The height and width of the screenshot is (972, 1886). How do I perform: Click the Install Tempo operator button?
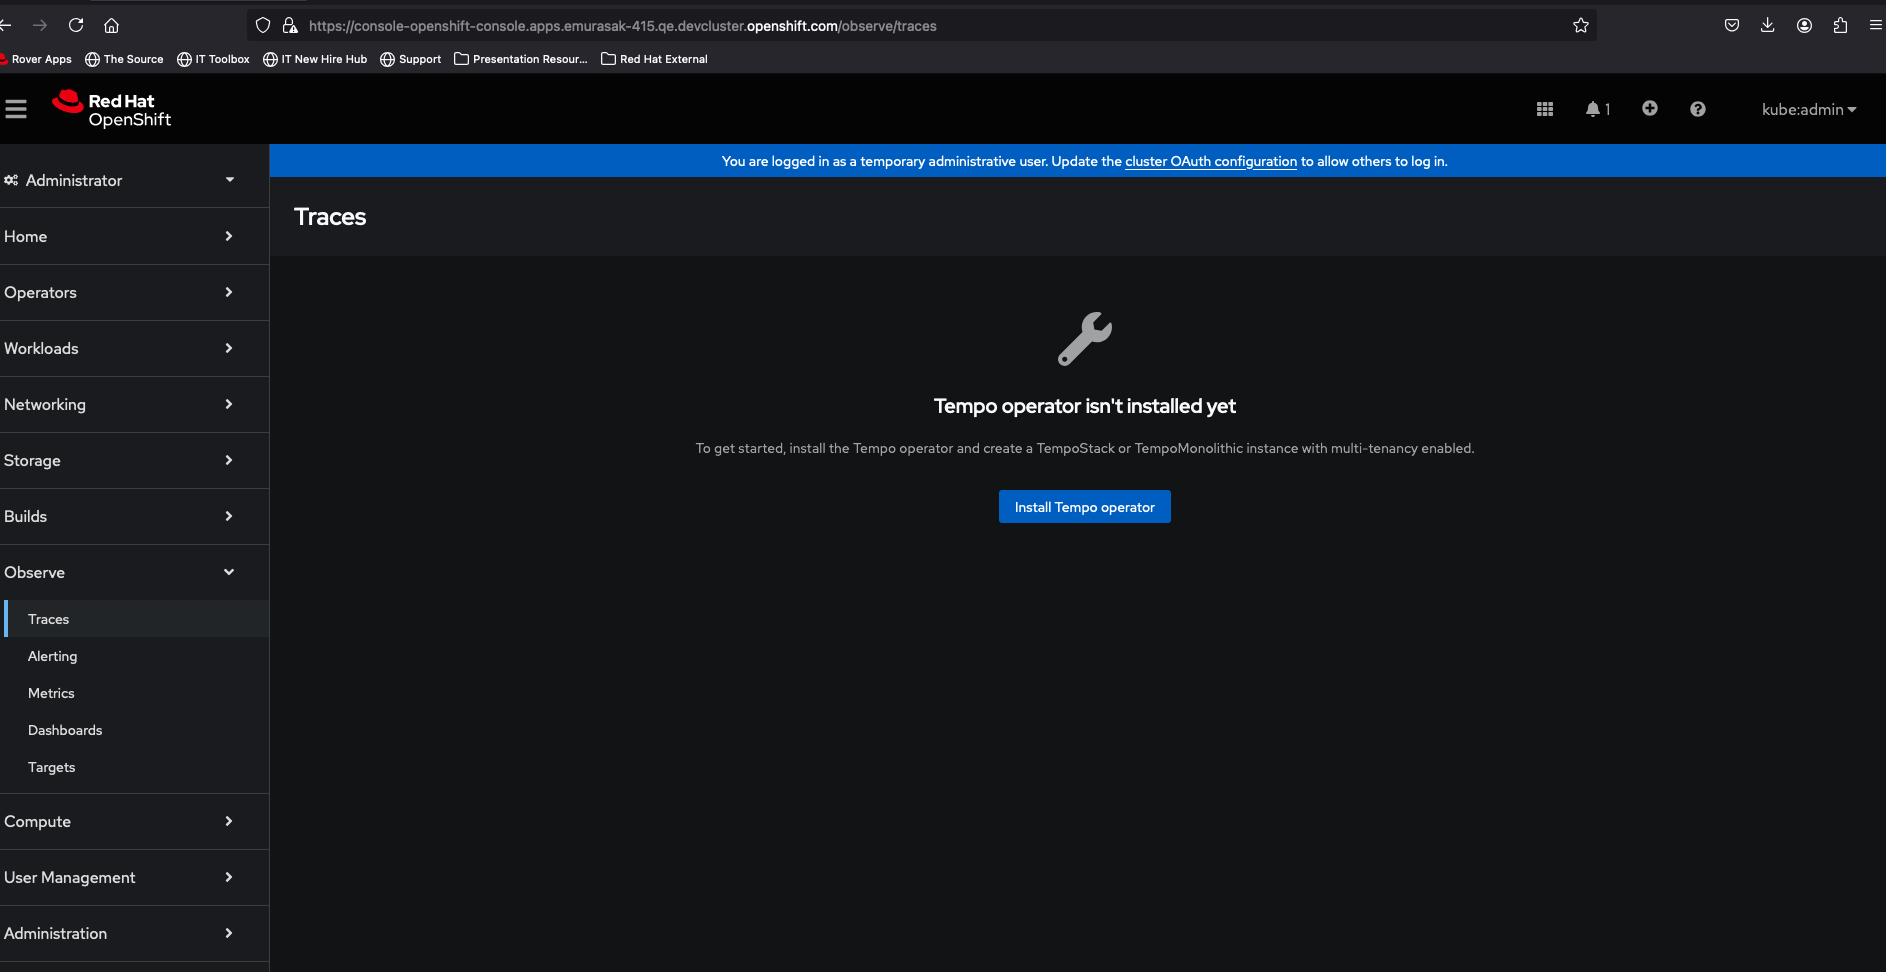(x=1084, y=507)
